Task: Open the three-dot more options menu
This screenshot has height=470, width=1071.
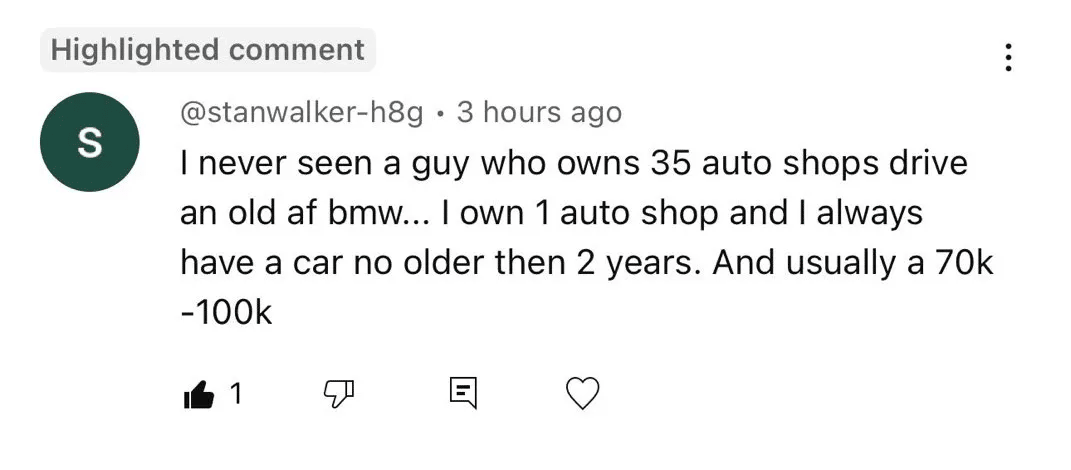Action: coord(1008,58)
